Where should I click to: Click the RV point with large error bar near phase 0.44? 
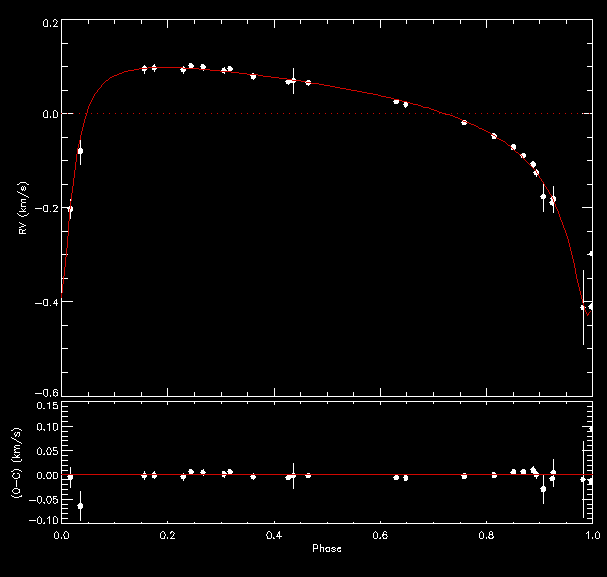[293, 81]
